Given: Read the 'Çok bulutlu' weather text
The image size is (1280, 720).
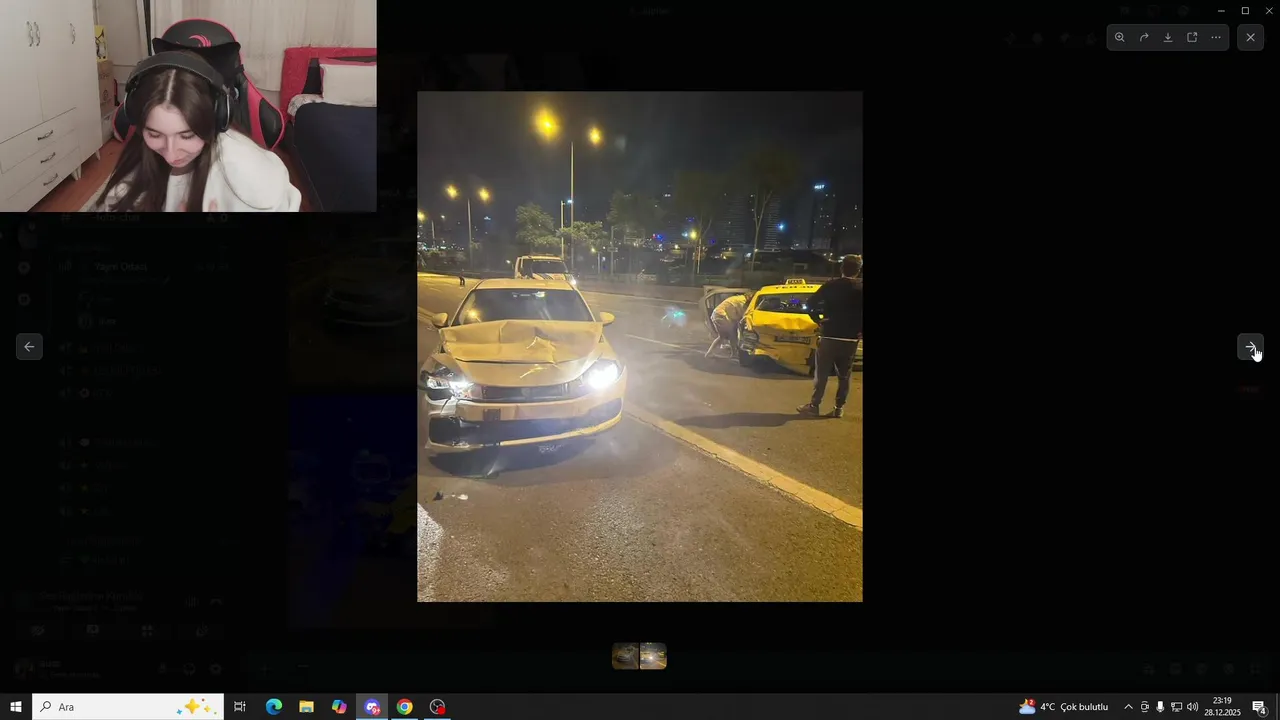Looking at the screenshot, I should pos(1084,707).
